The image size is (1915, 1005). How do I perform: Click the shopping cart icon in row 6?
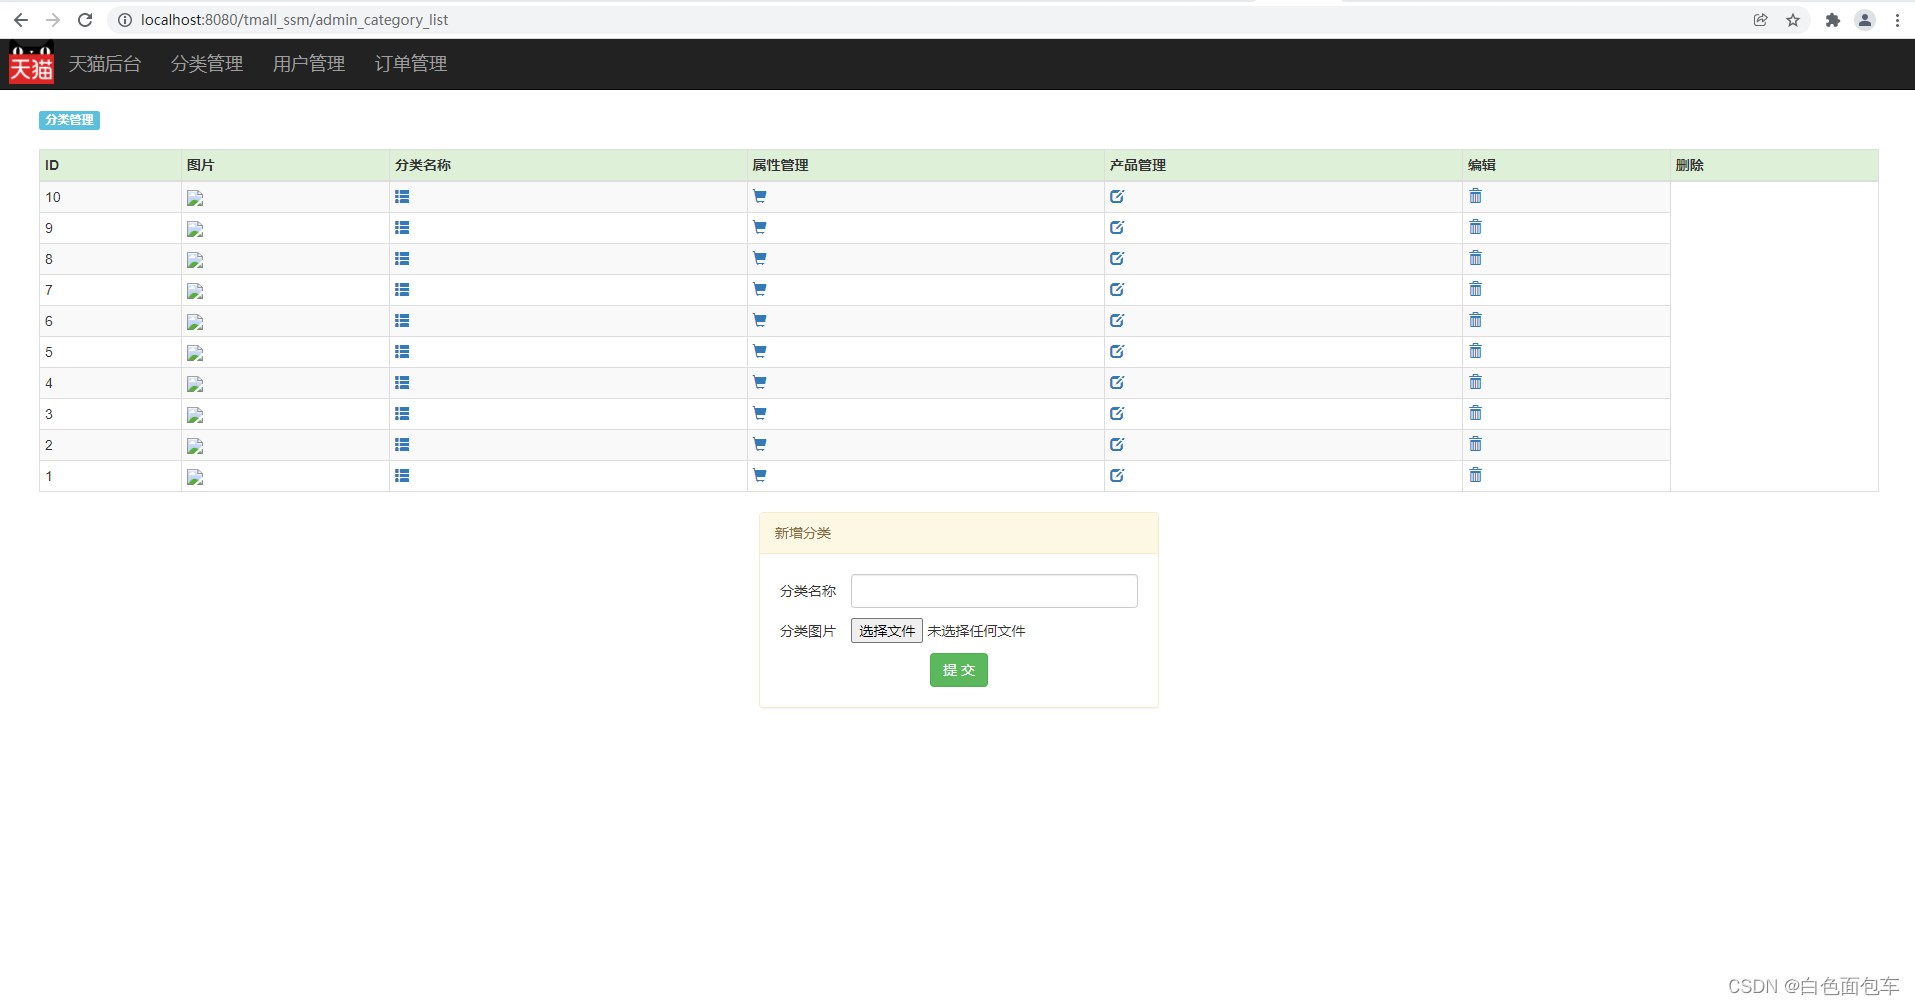(x=760, y=321)
